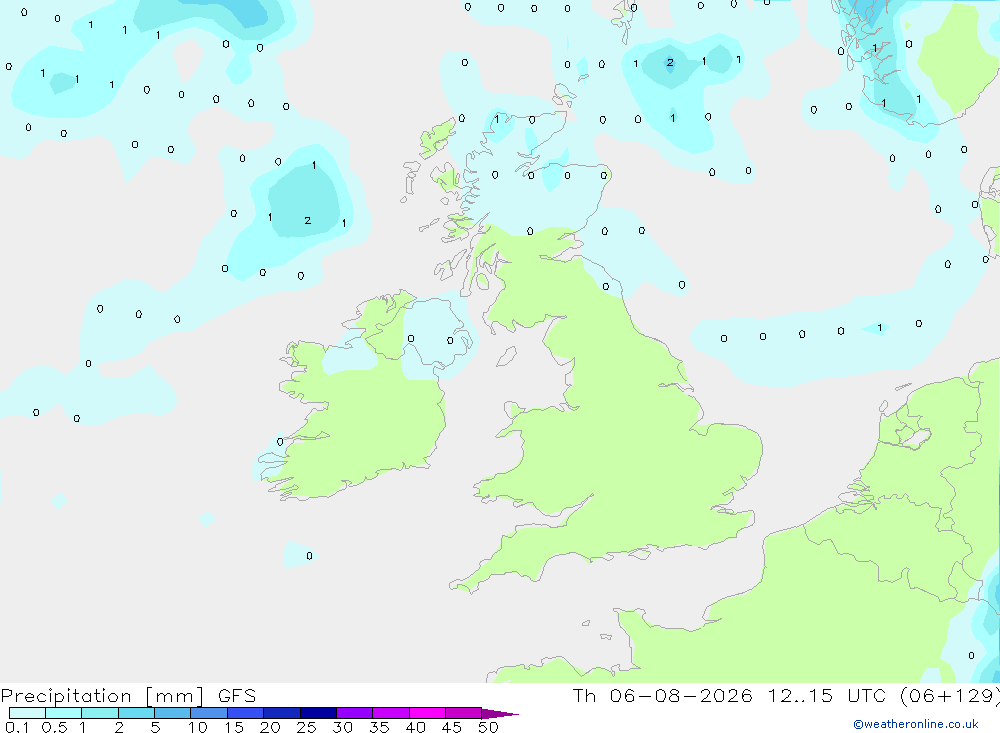Click the lone '1' value in the North Sea east of England
This screenshot has width=1000, height=733.
(880, 328)
